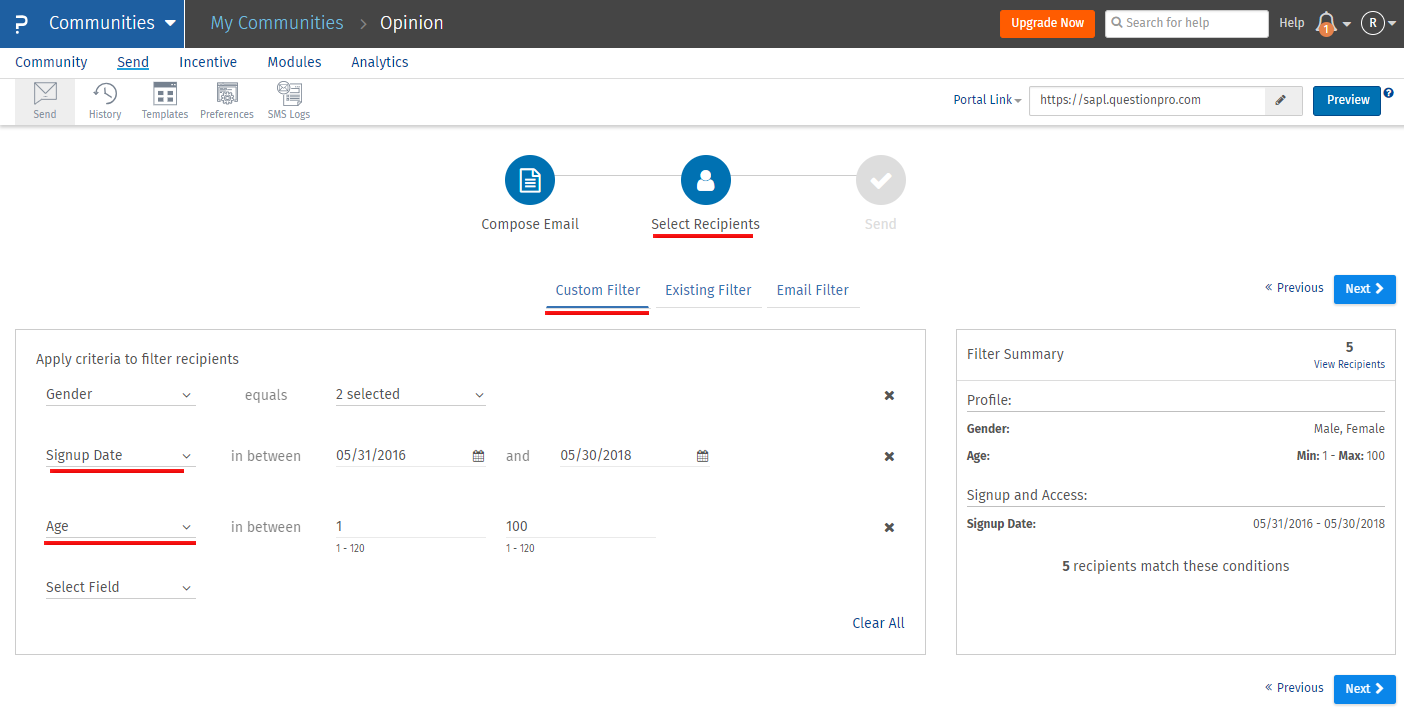Click the pencil icon to edit portal link
Viewport: 1404px width, 726px height.
1283,100
